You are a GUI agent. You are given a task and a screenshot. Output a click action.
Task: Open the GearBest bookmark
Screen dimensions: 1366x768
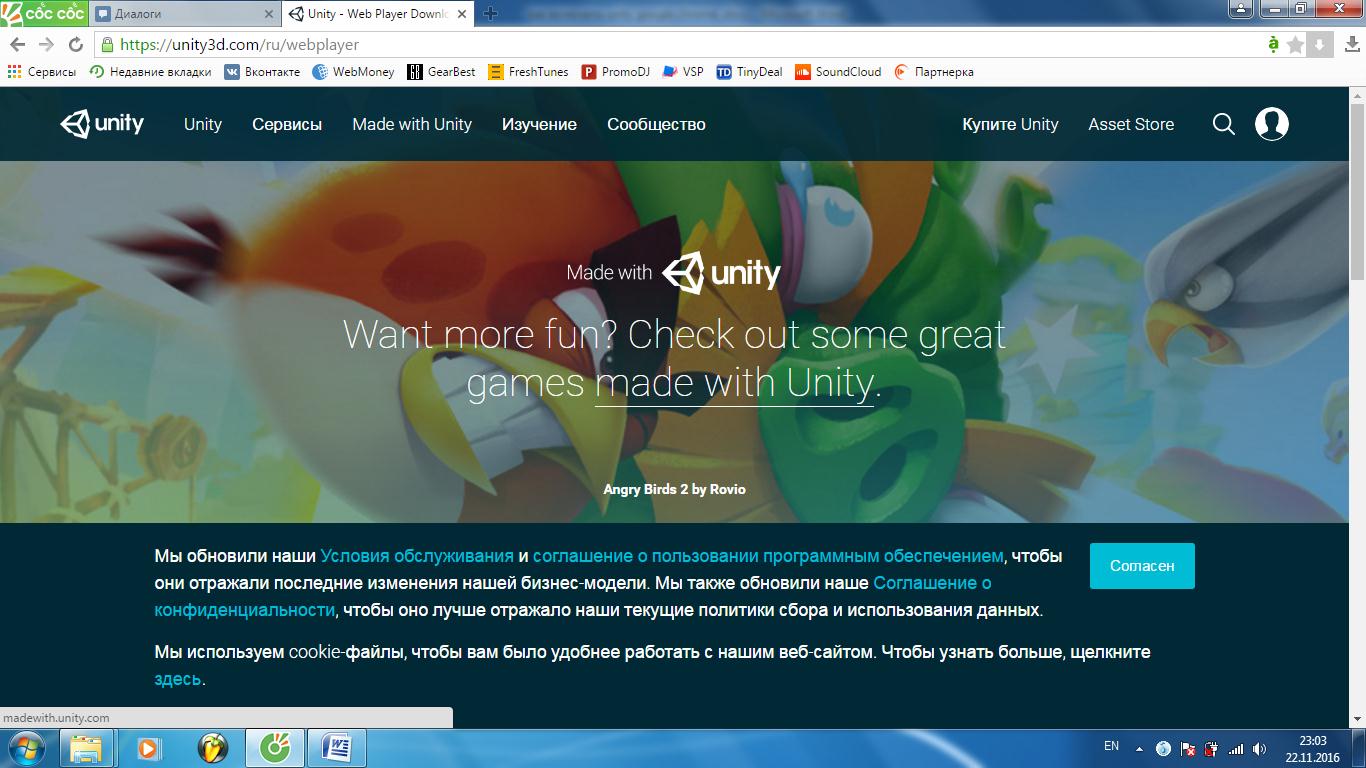point(441,72)
